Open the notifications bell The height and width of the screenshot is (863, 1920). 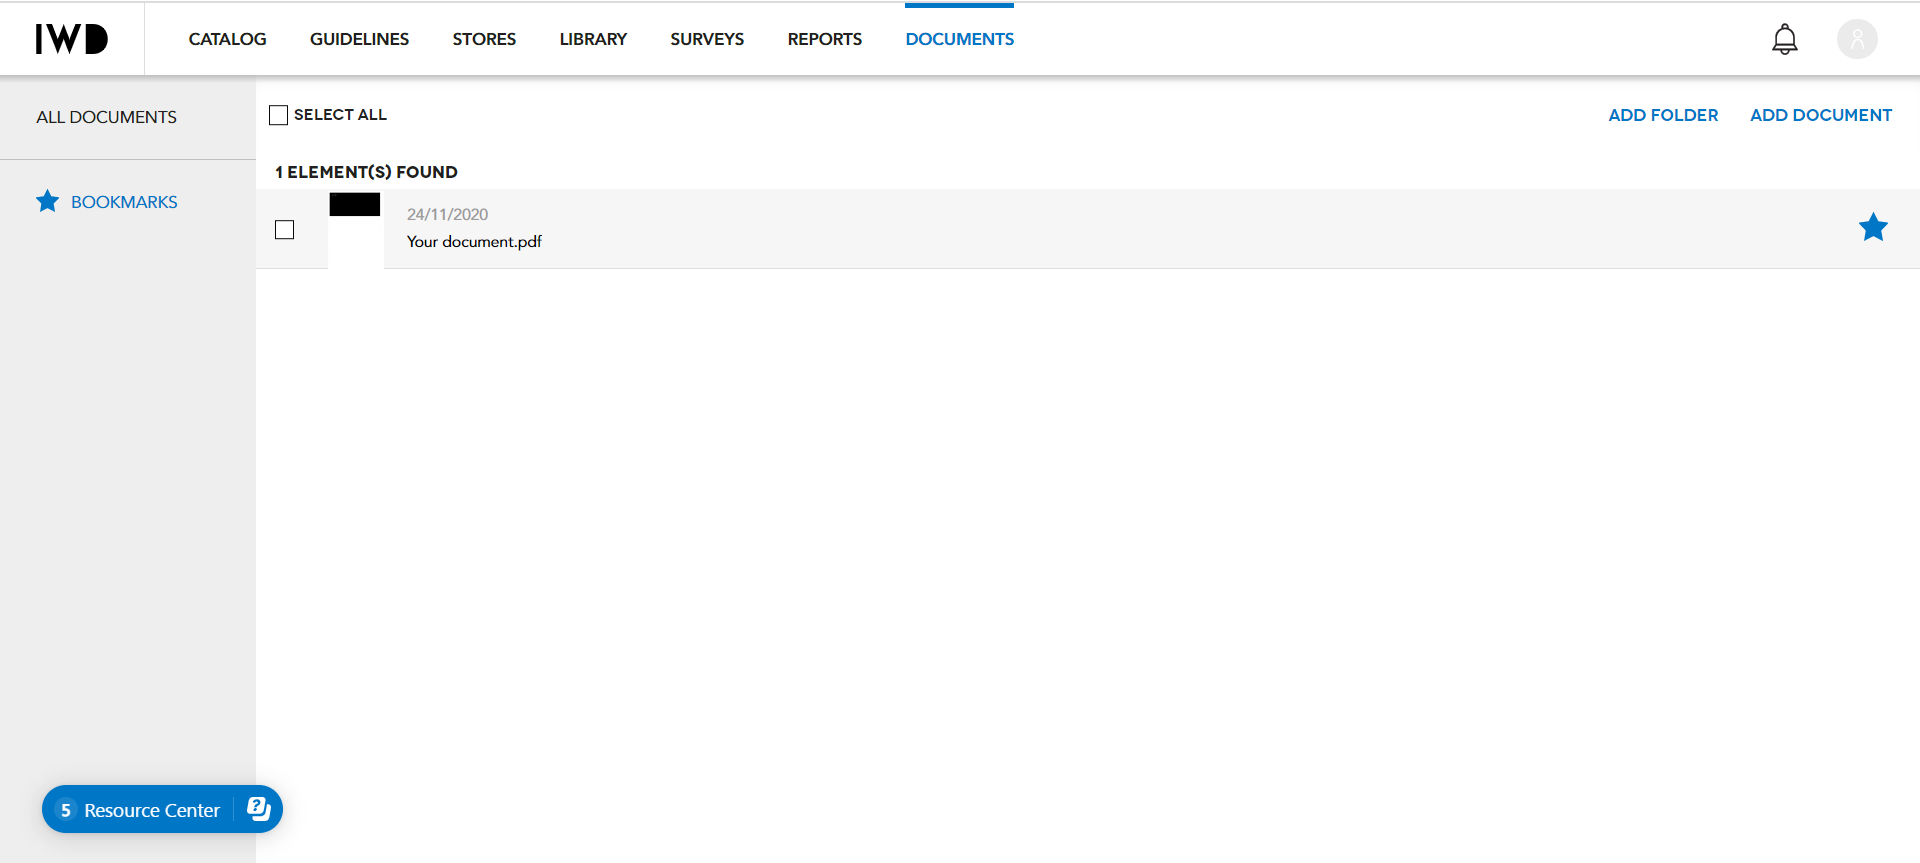[x=1785, y=39]
